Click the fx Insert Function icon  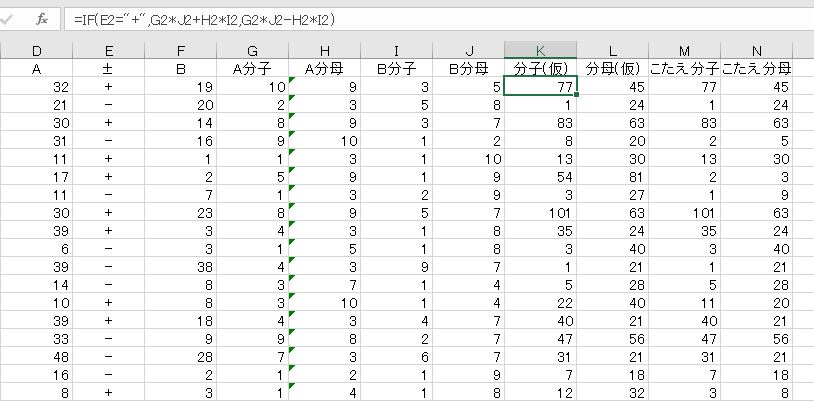42,20
